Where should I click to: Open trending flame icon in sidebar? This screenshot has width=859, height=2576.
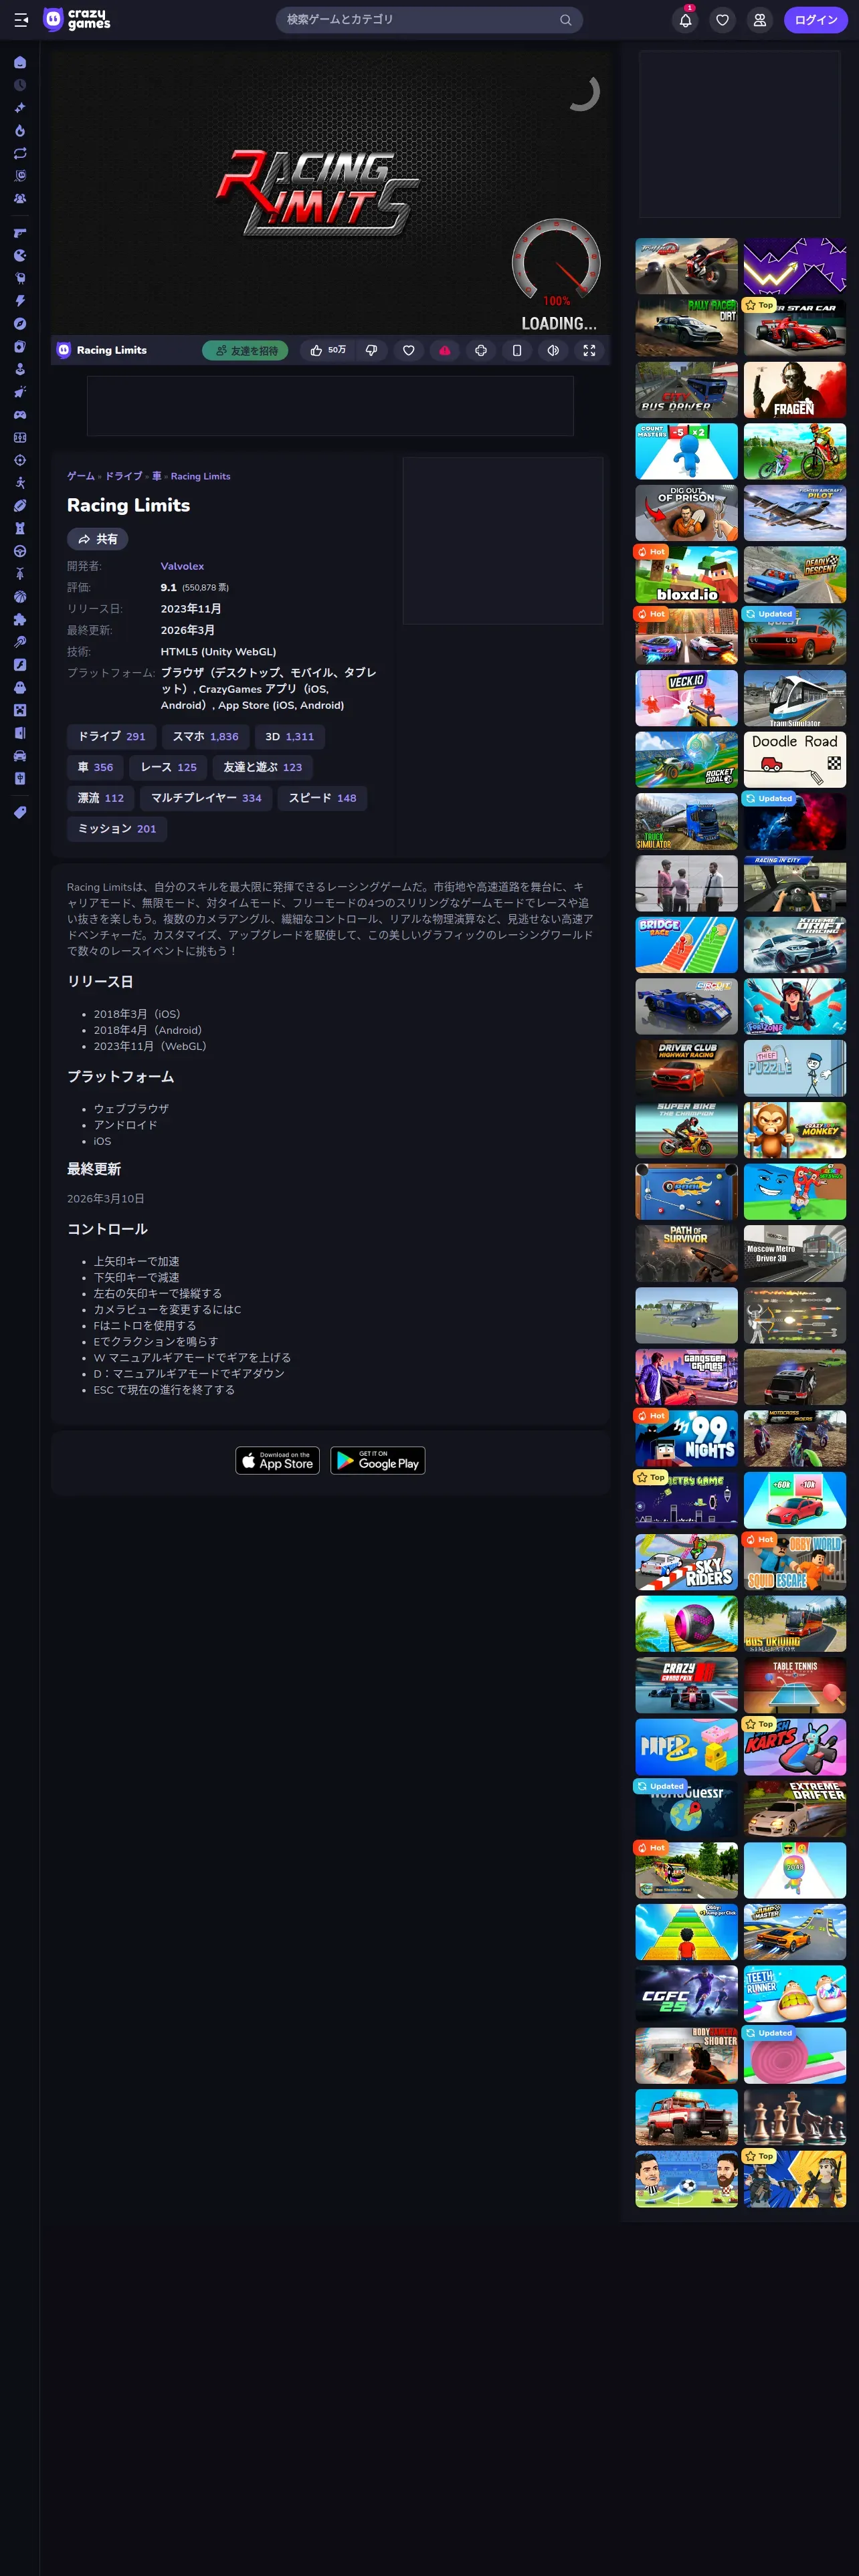(x=20, y=131)
